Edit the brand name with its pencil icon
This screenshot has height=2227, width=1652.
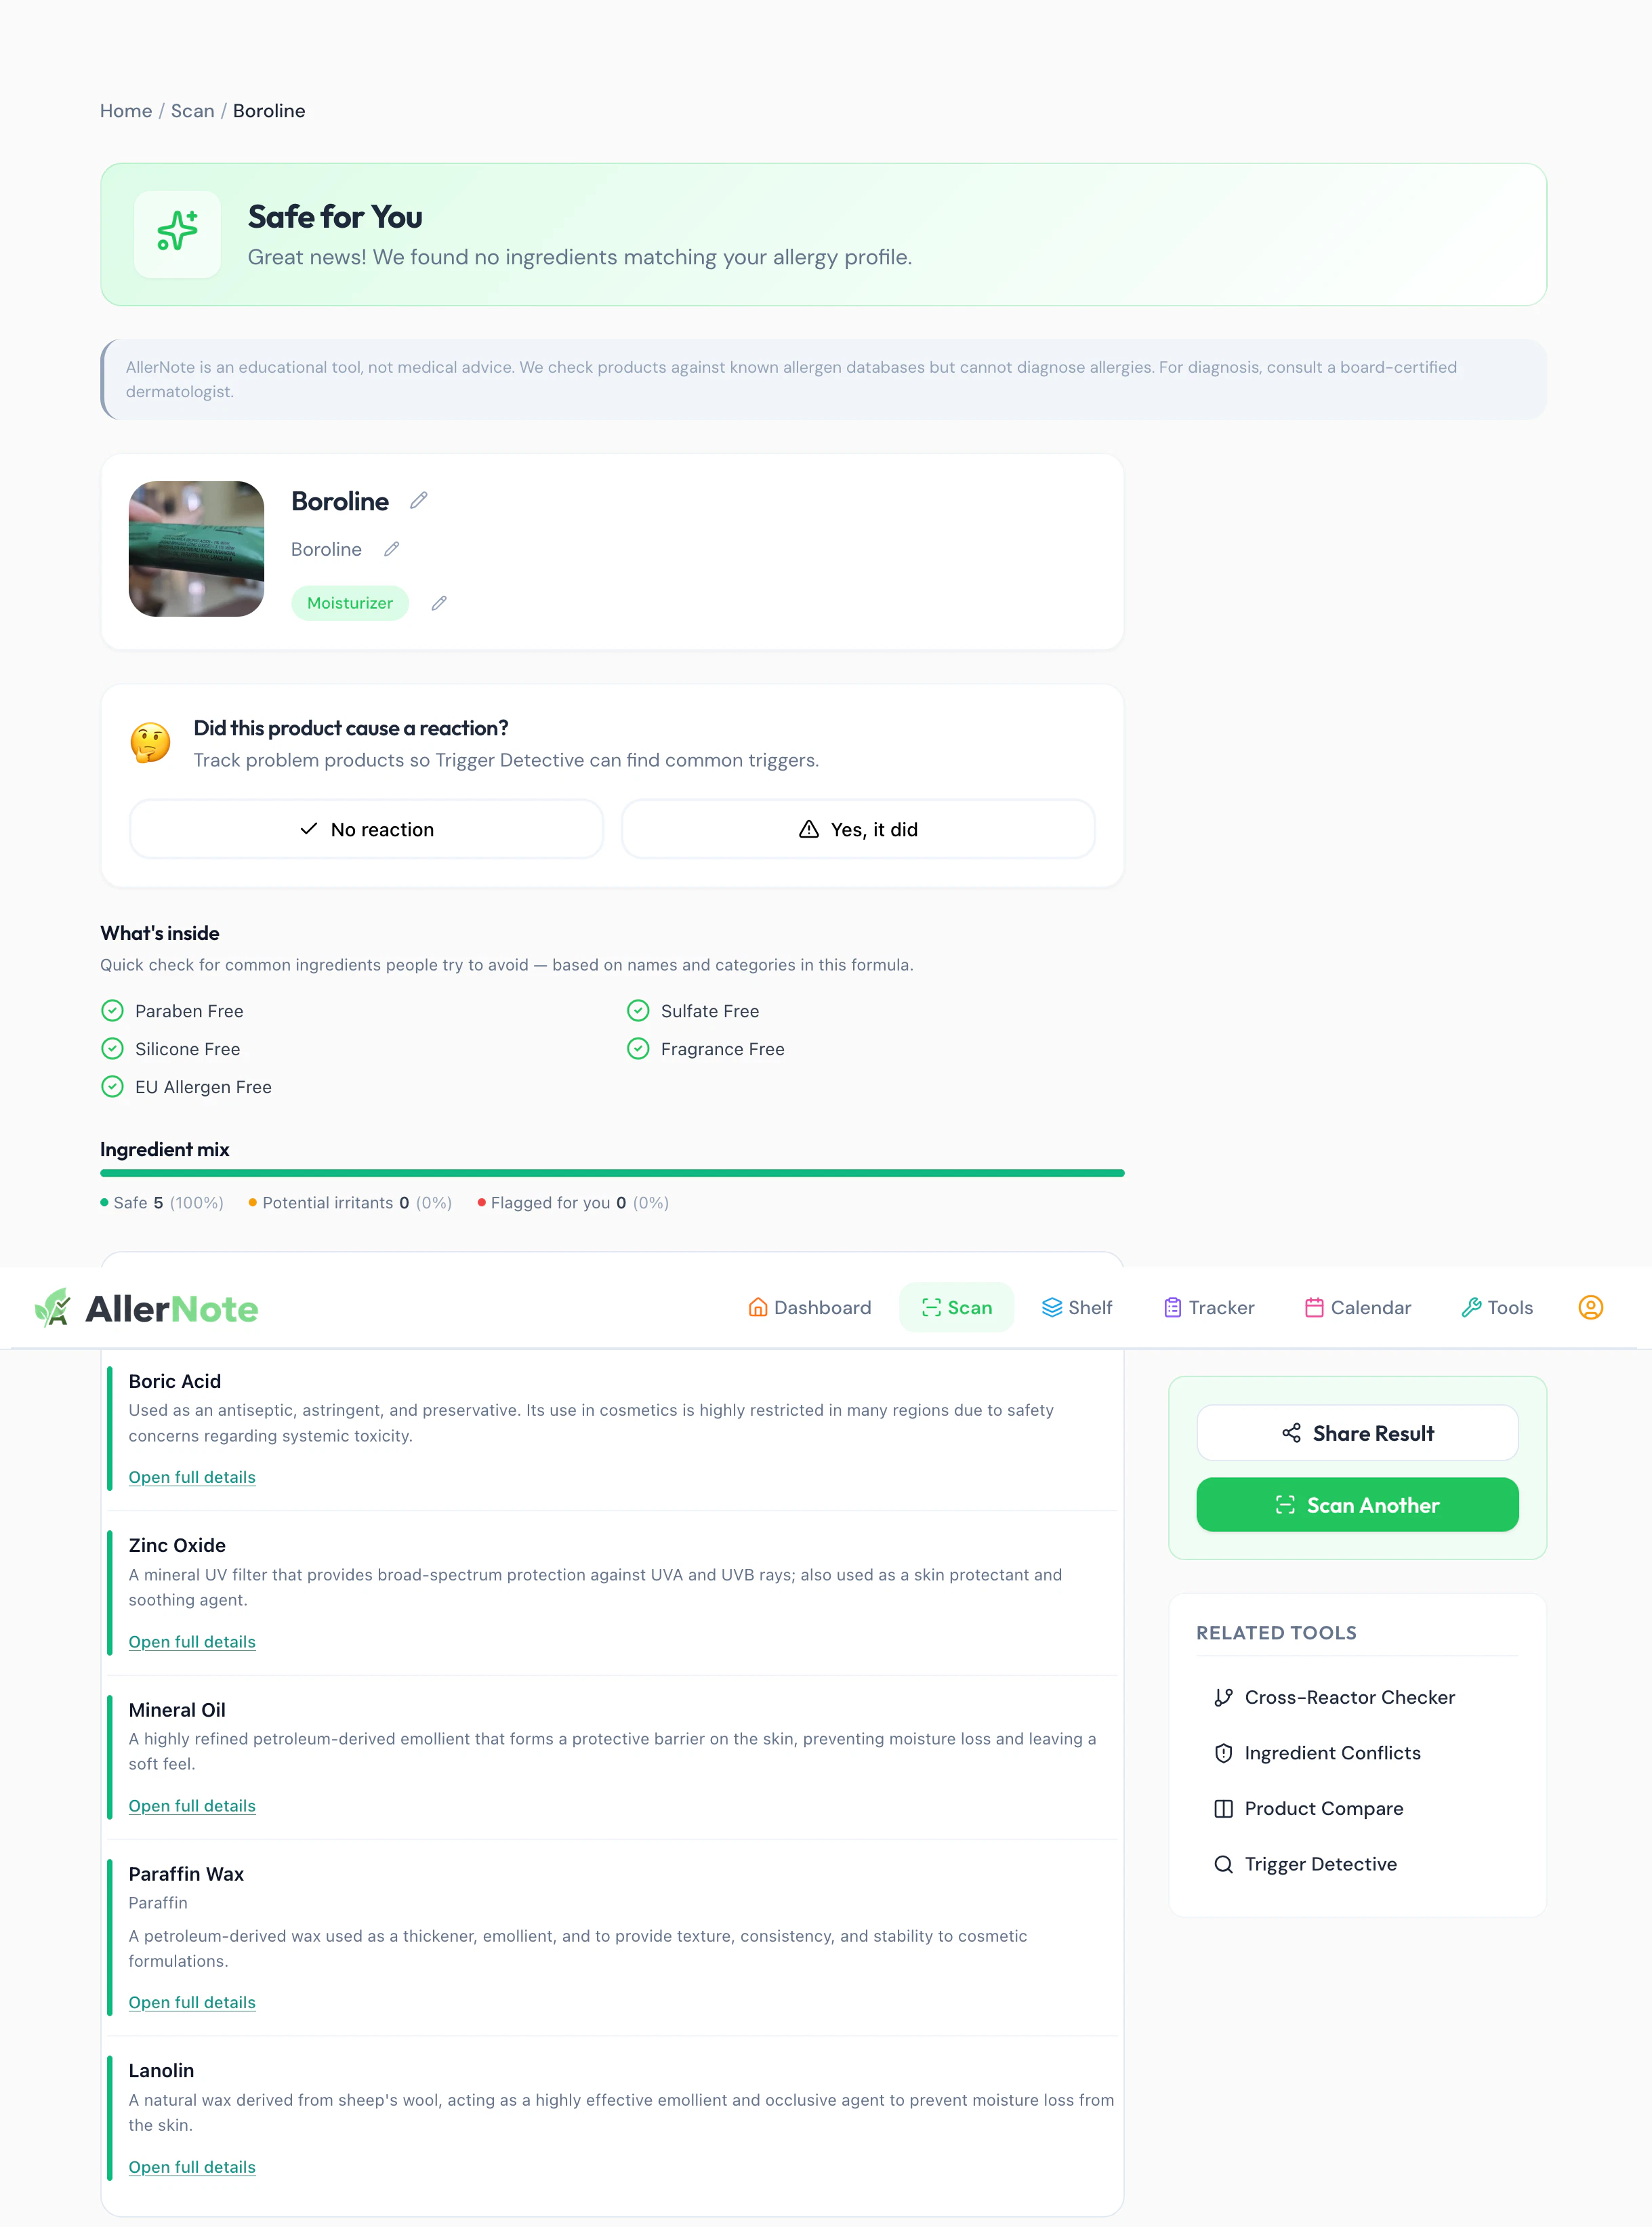coord(392,549)
